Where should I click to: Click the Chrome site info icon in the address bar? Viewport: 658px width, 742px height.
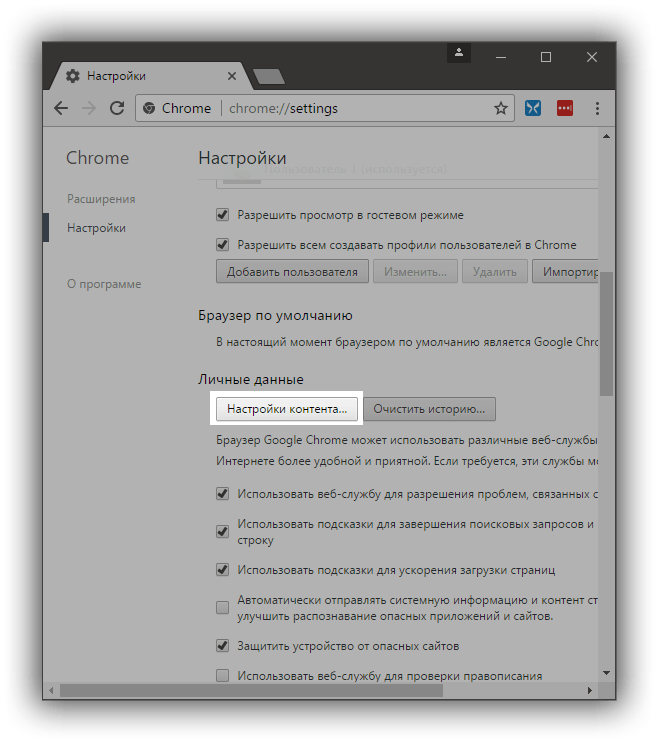point(149,108)
